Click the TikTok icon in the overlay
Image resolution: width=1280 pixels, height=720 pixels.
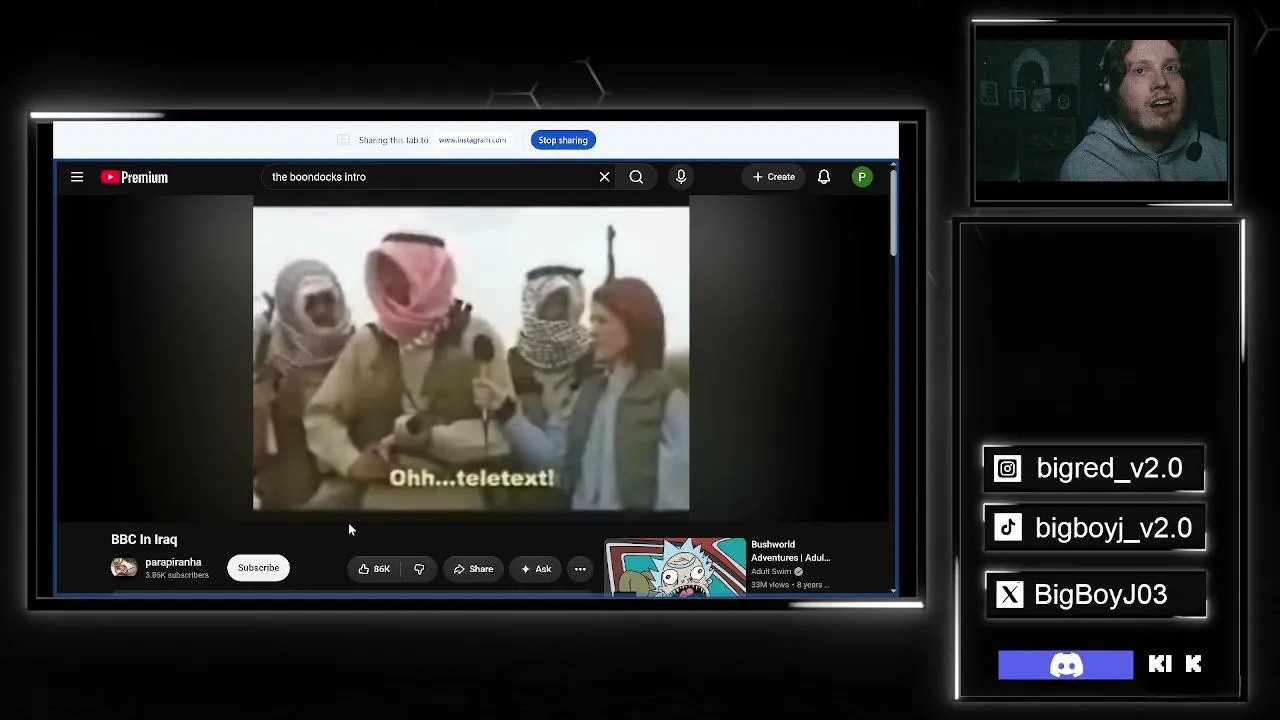(x=1008, y=528)
